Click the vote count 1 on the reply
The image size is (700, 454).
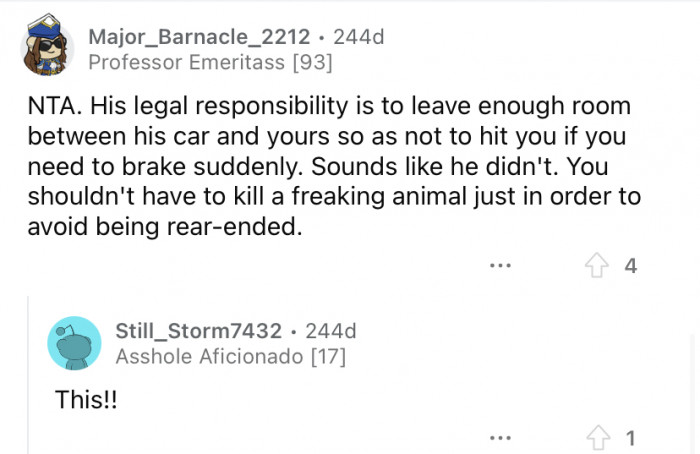pos(630,437)
